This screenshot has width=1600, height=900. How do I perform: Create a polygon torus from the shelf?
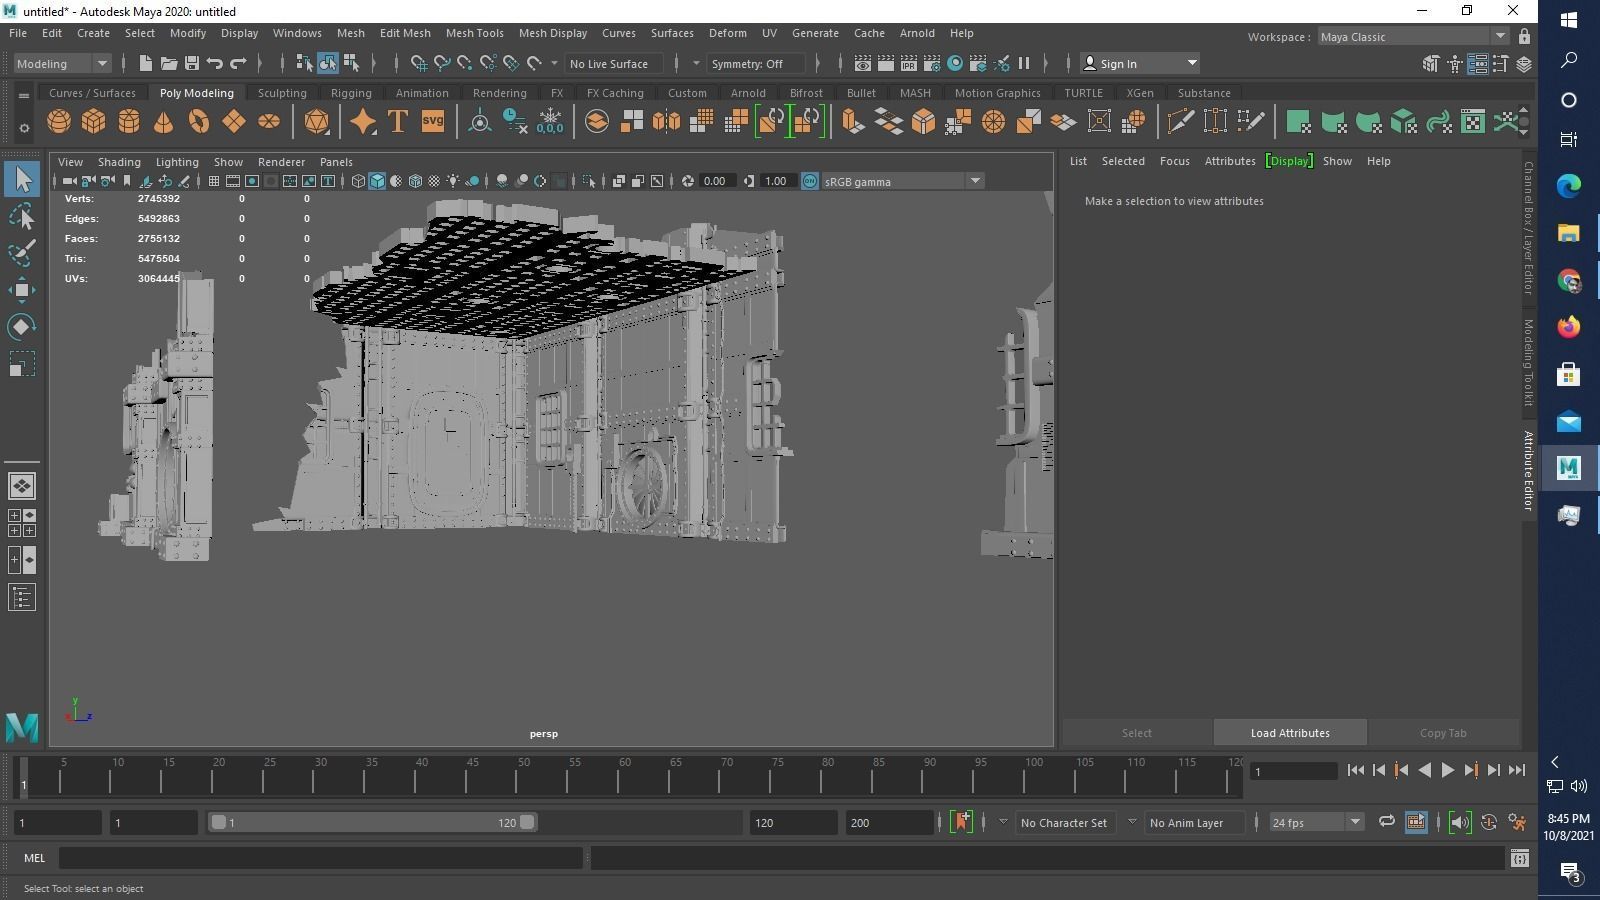pyautogui.click(x=199, y=122)
